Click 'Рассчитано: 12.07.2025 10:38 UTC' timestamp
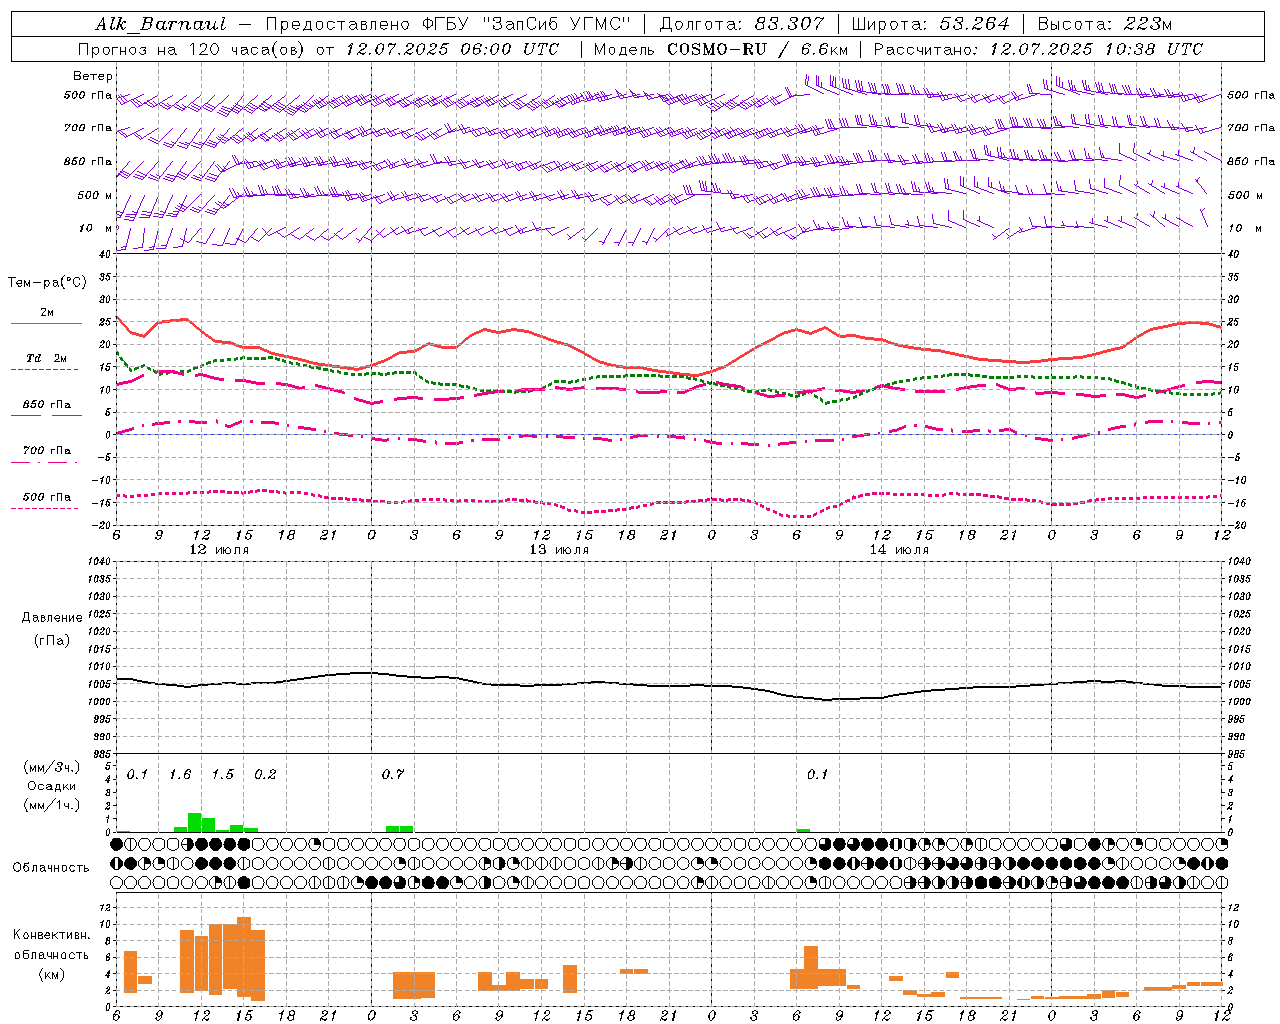1280x1024 pixels. 1038,49
